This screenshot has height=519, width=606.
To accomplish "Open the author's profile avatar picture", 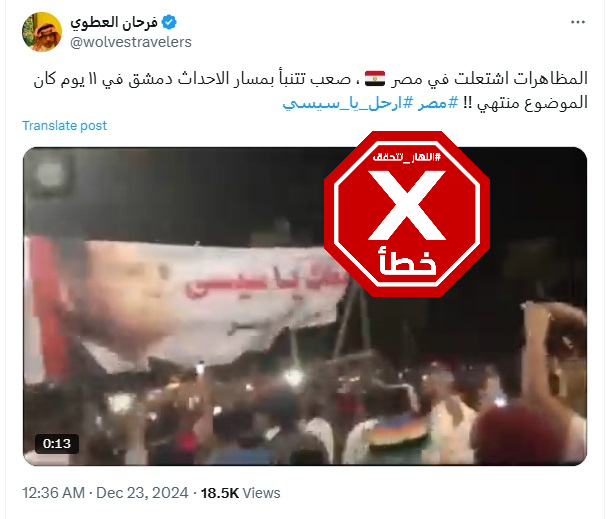I will [42, 32].
